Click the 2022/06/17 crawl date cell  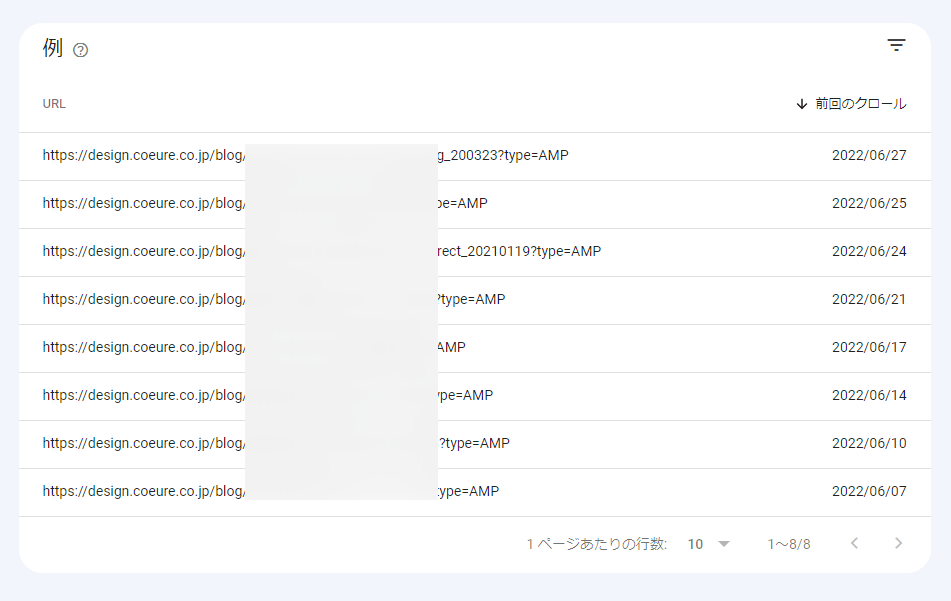click(868, 348)
